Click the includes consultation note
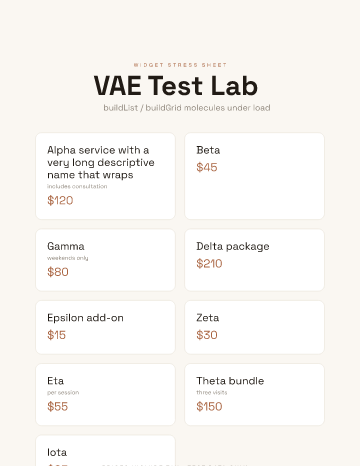Viewport: 360px width, 466px height. point(77,186)
